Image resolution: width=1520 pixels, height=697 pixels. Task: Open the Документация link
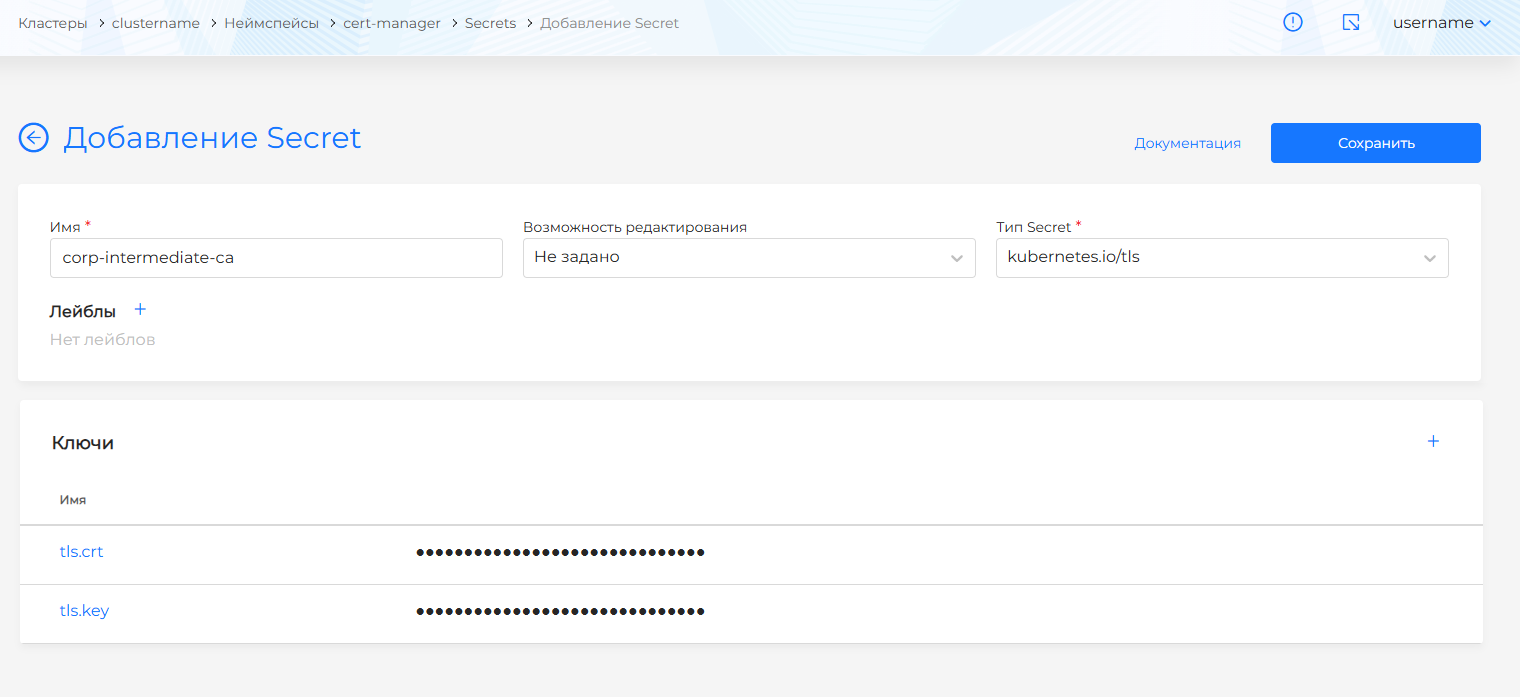click(x=1187, y=143)
